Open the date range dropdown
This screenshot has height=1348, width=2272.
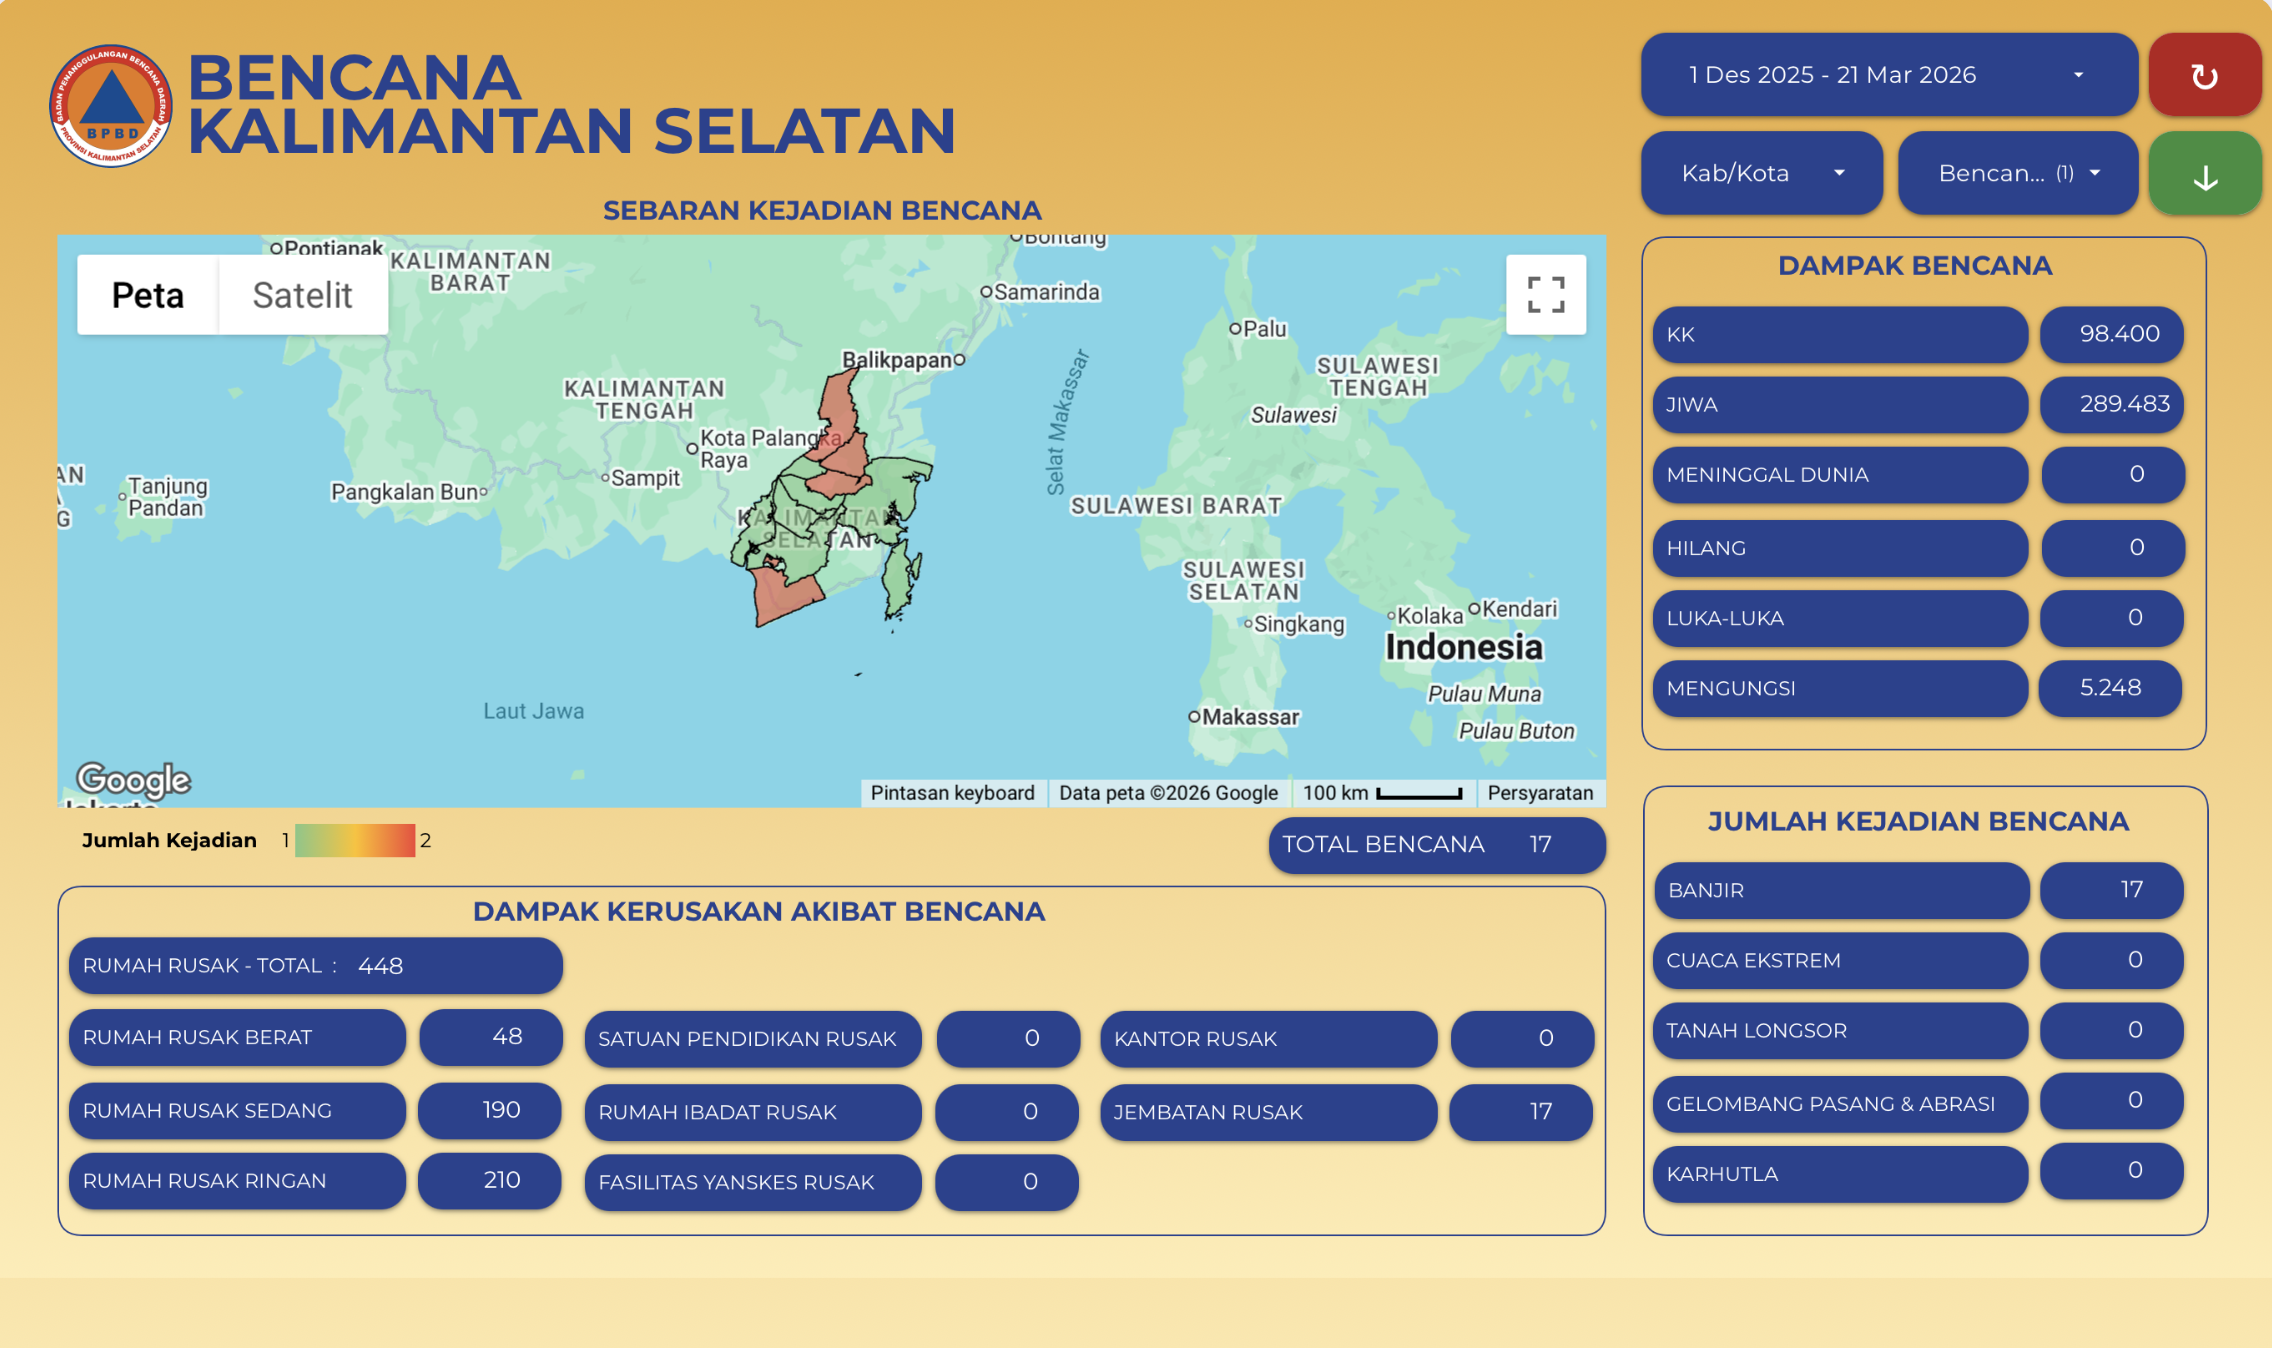(x=1888, y=75)
